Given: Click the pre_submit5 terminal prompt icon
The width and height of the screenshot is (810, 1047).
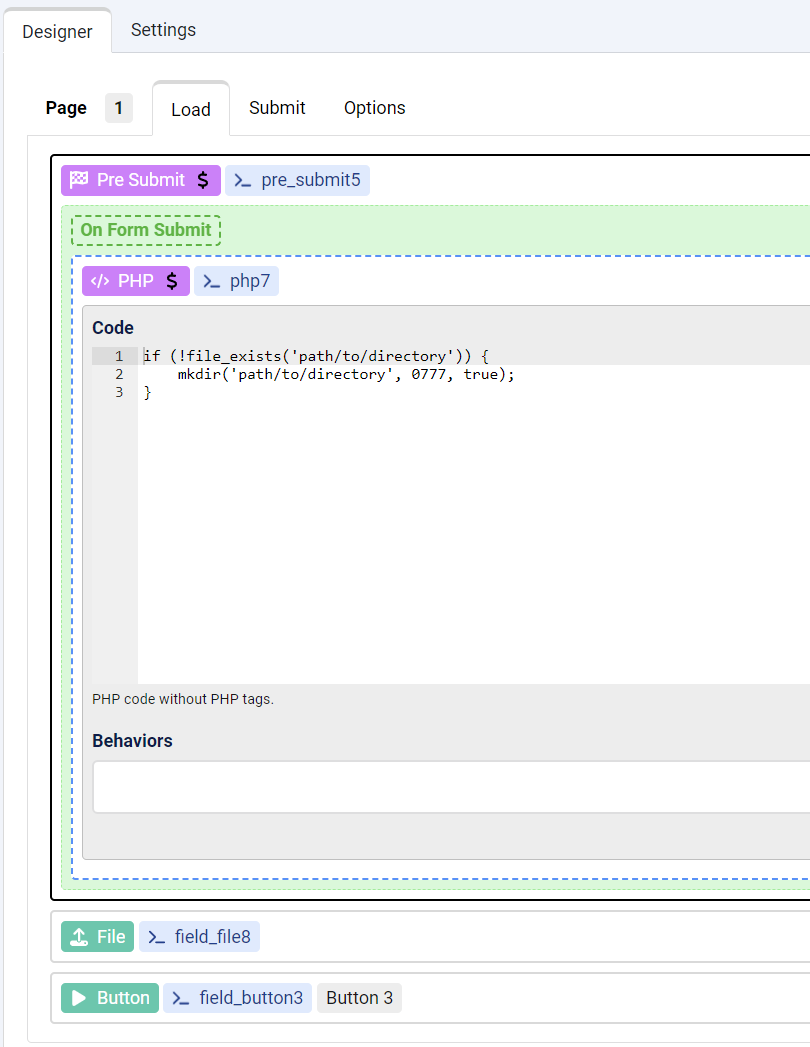Looking at the screenshot, I should click(242, 181).
